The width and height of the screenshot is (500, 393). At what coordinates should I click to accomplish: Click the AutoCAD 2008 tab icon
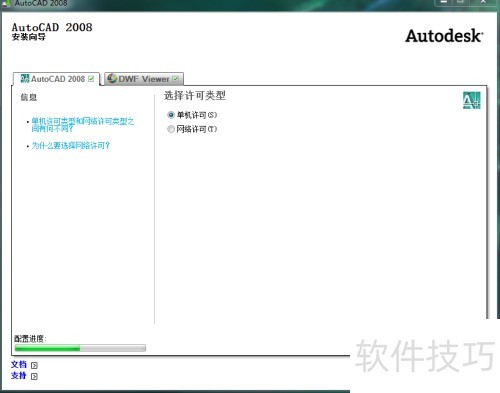(x=25, y=79)
